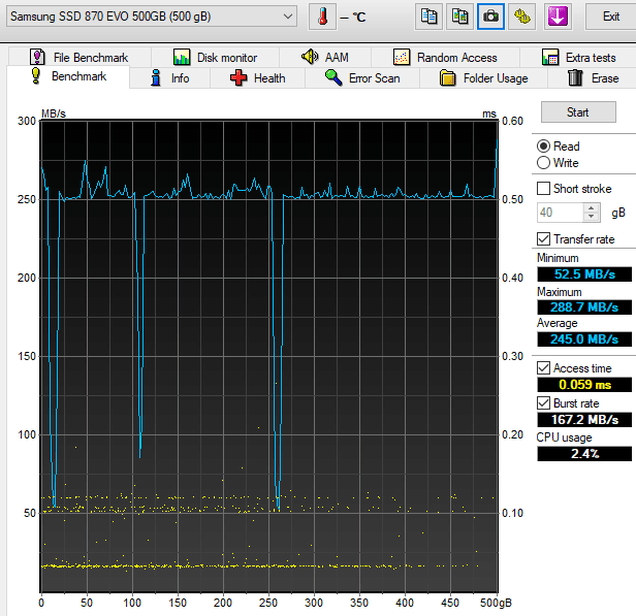The height and width of the screenshot is (616, 636).
Task: Enable the Short stroke checkbox
Action: (544, 189)
